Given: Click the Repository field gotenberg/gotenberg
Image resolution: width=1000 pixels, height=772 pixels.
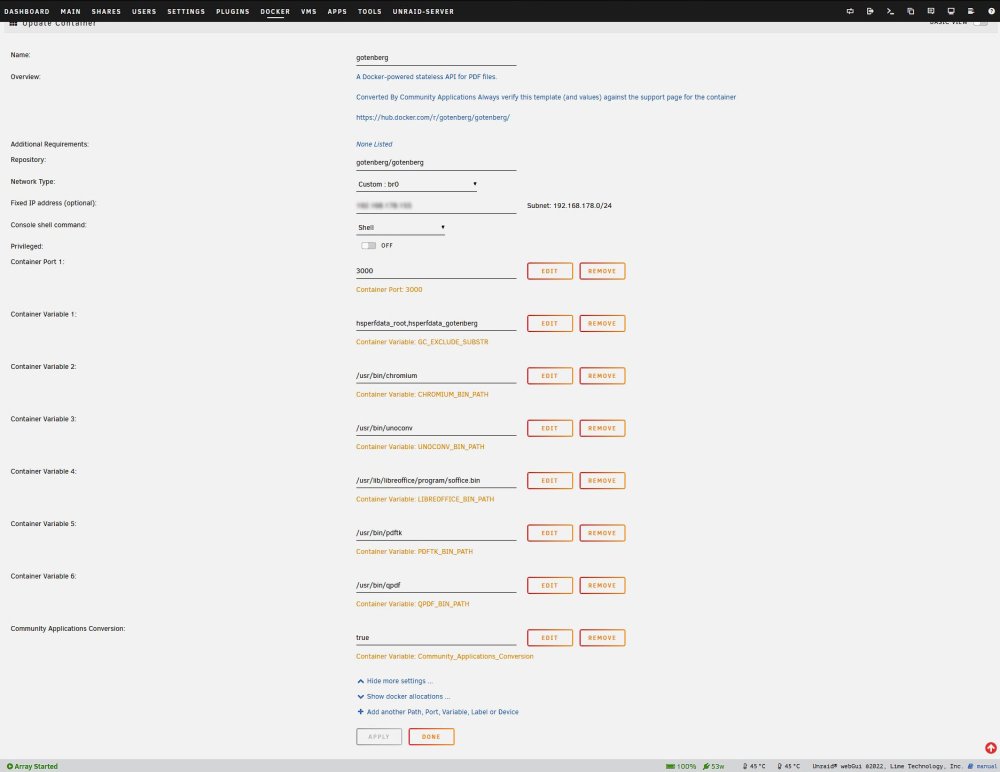Looking at the screenshot, I should pos(436,163).
